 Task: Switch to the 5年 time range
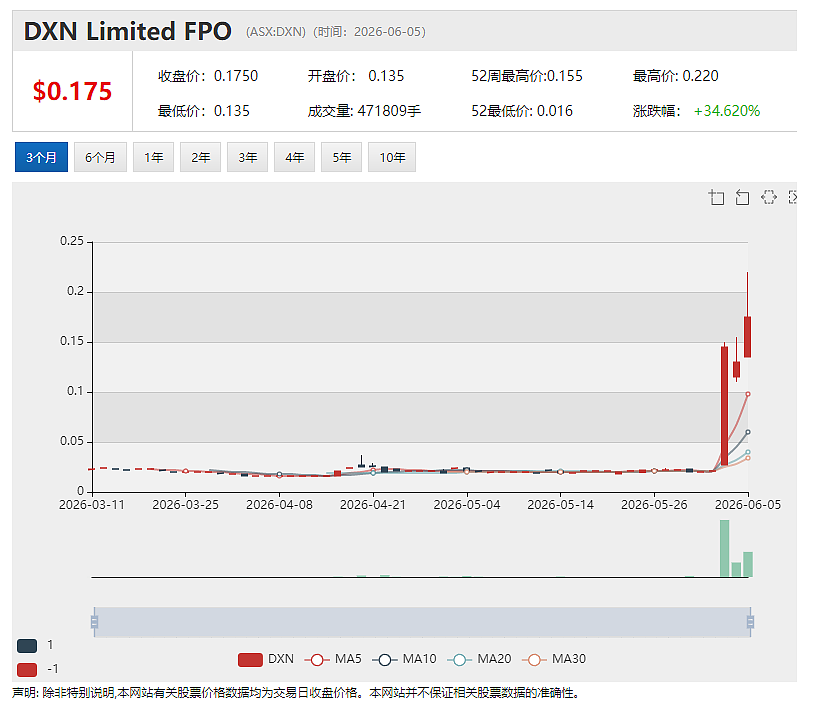point(341,157)
